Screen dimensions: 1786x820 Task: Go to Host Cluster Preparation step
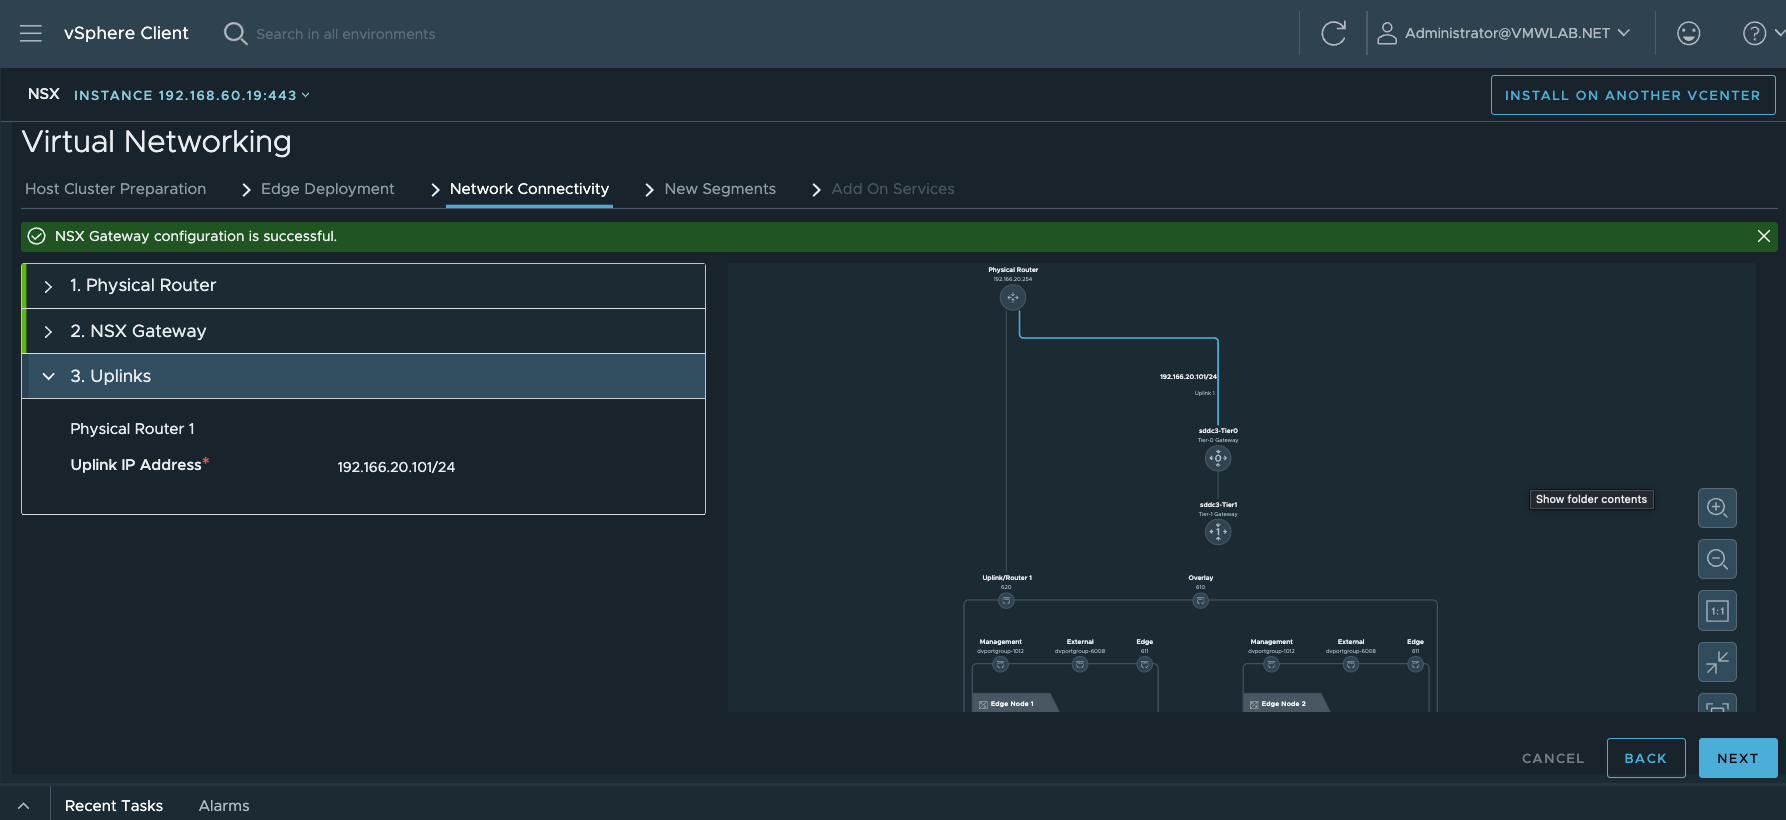pos(115,189)
